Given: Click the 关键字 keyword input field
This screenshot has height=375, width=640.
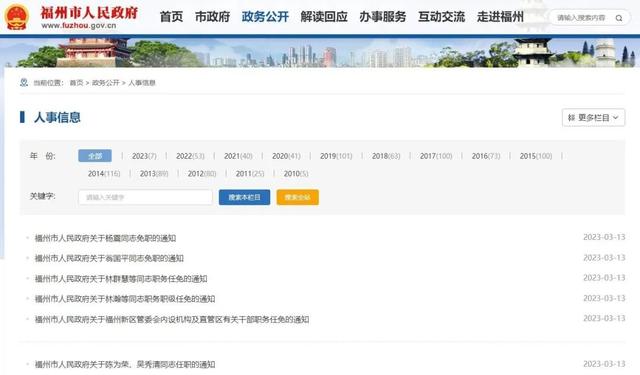Looking at the screenshot, I should tap(145, 197).
